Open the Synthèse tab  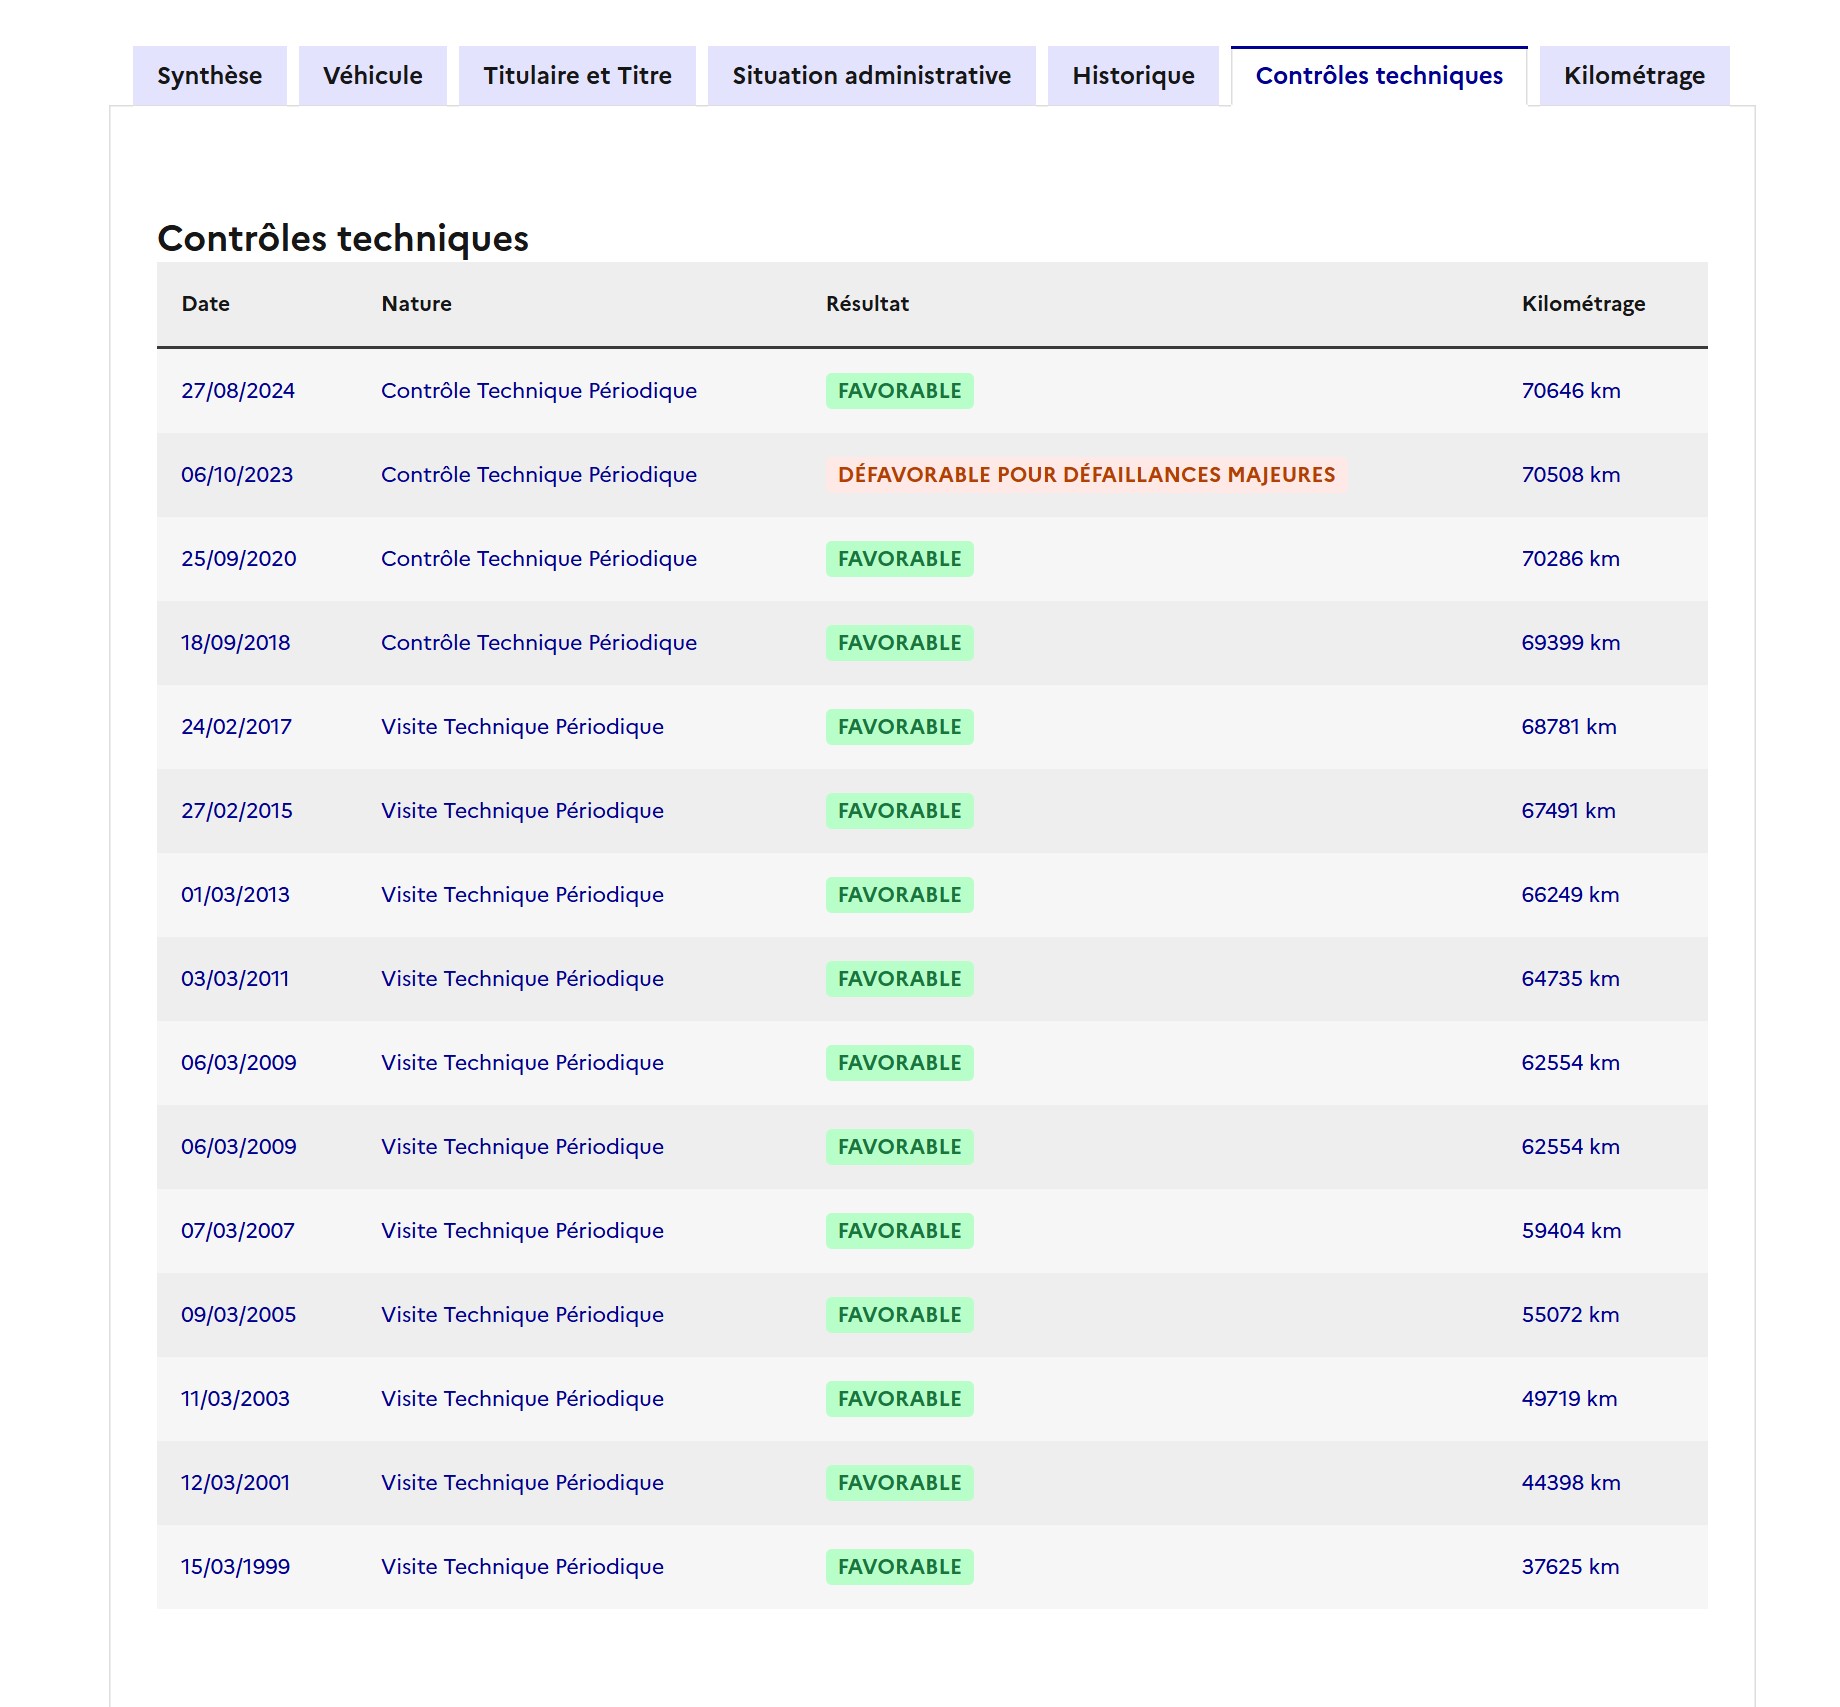tap(209, 76)
